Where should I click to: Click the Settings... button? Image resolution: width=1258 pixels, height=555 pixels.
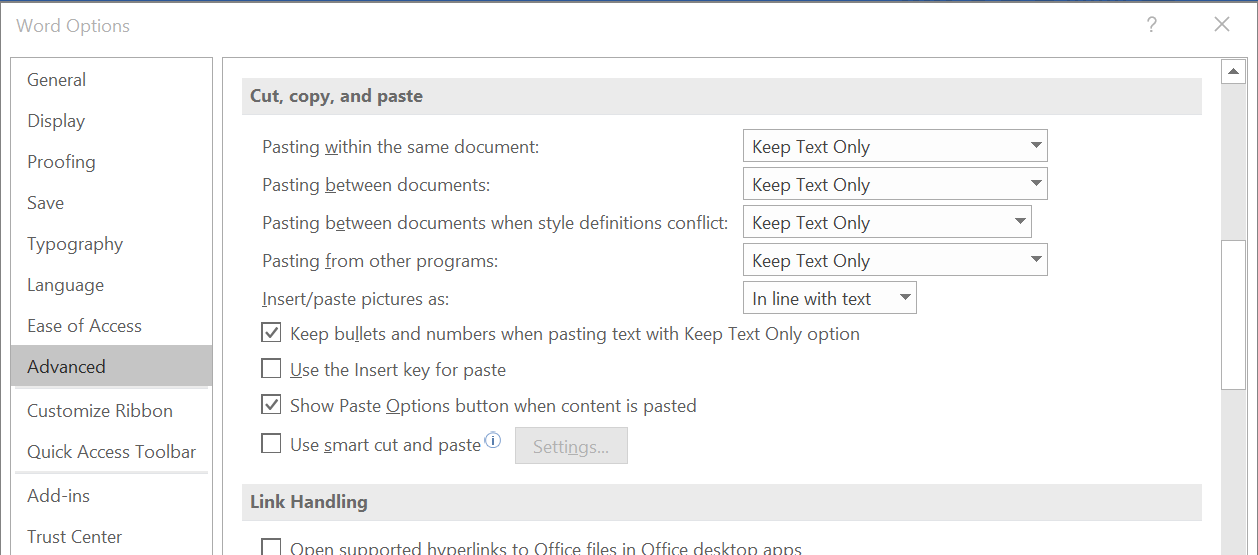(571, 446)
